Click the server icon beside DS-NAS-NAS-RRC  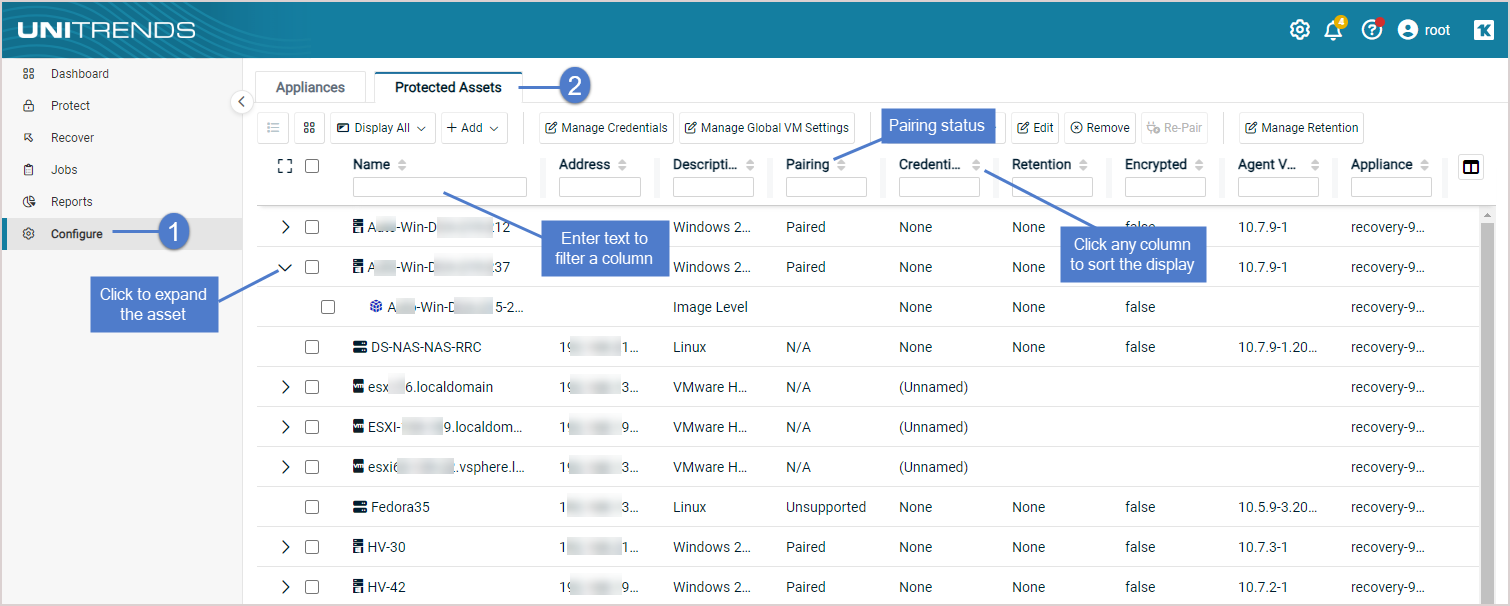pyautogui.click(x=360, y=347)
